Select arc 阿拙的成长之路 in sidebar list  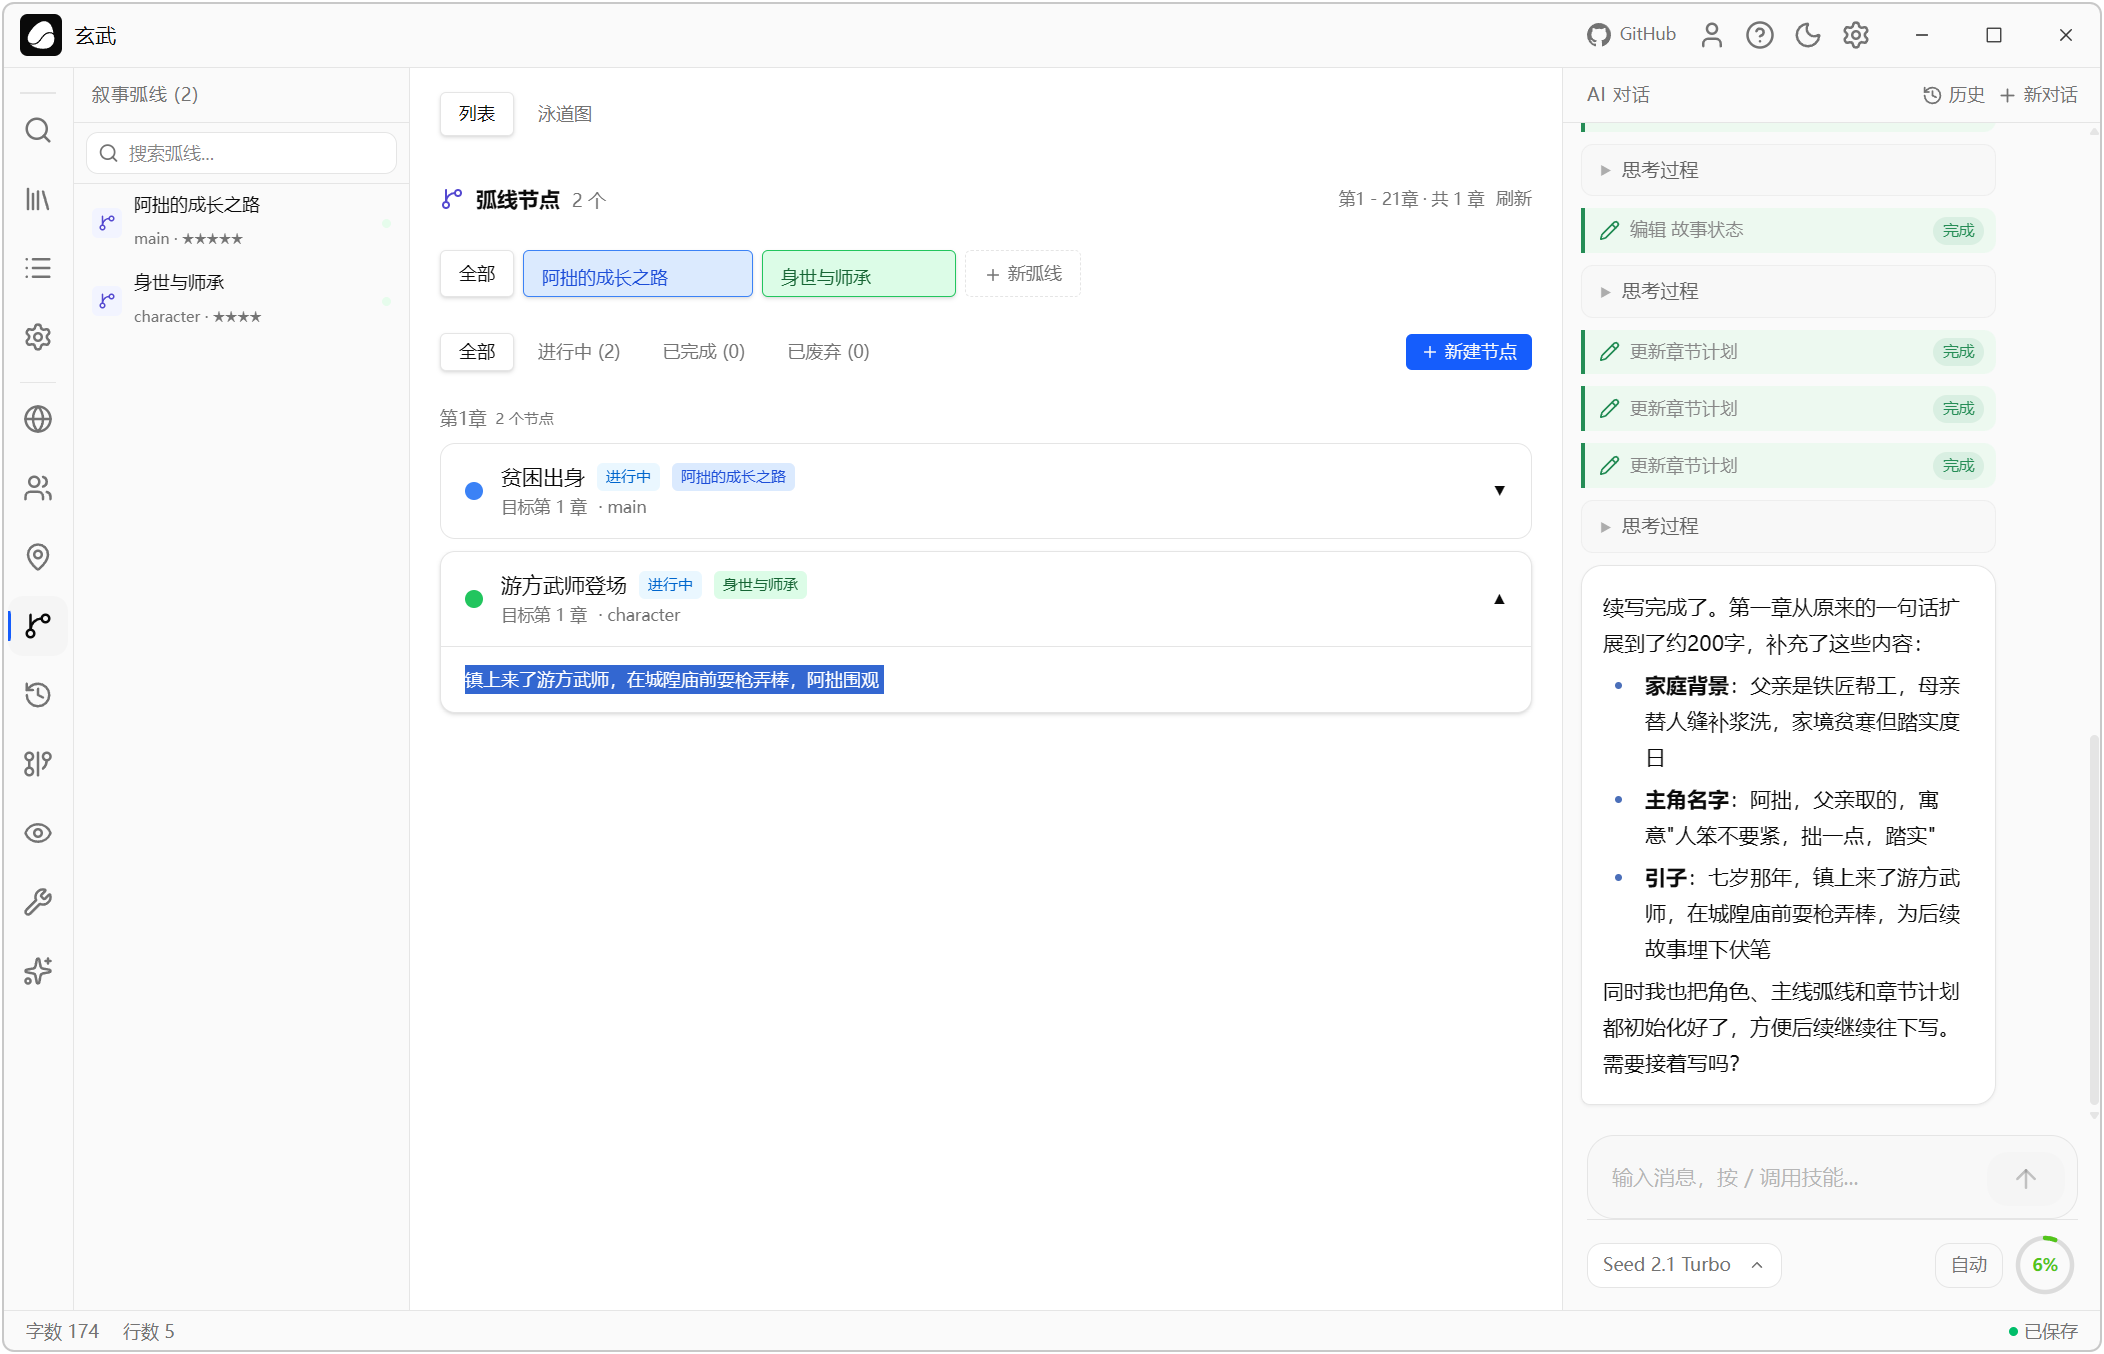coord(242,221)
